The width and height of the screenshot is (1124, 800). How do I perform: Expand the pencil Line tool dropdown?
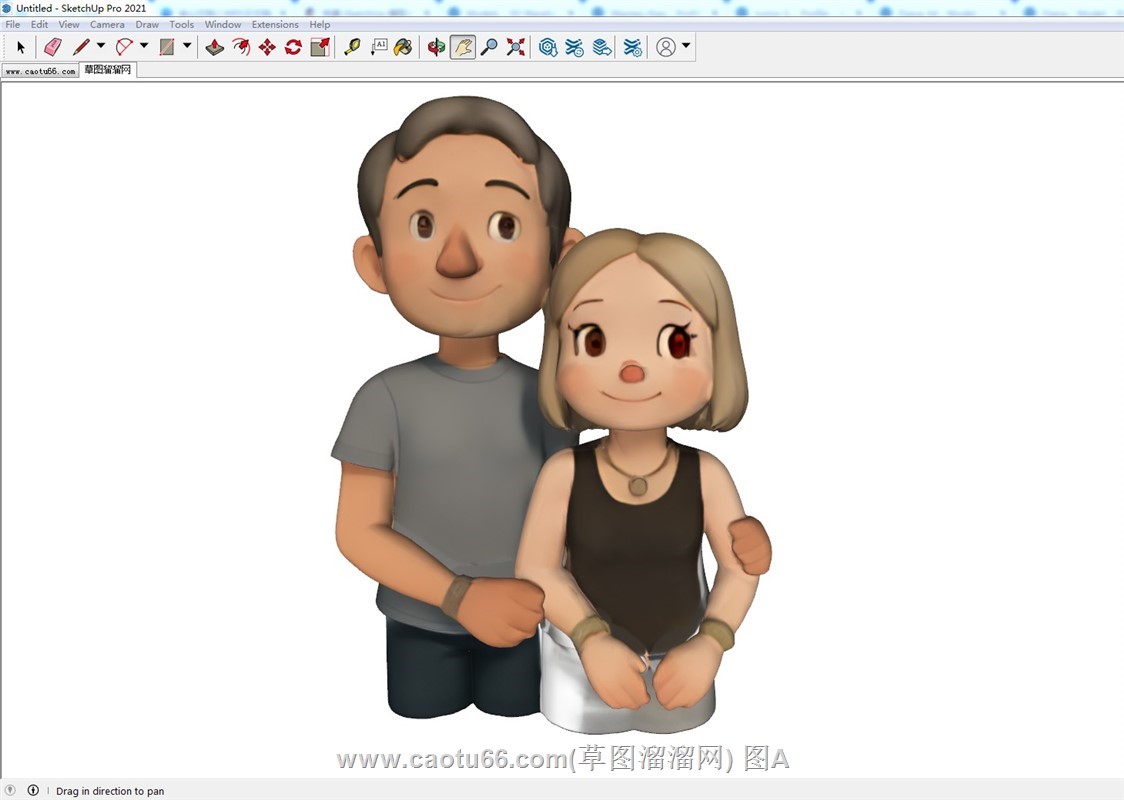point(101,46)
